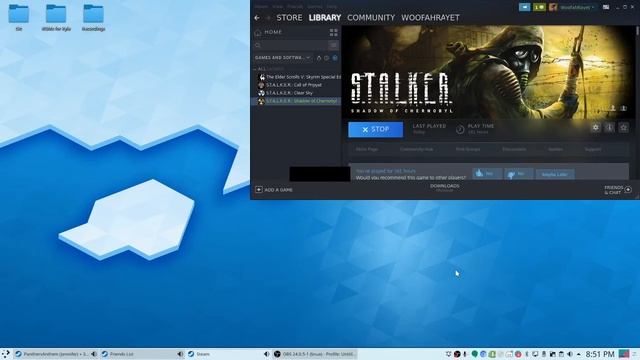This screenshot has width=640, height=360.
Task: Toggle the ready-to-play filter icon
Action: [335, 58]
